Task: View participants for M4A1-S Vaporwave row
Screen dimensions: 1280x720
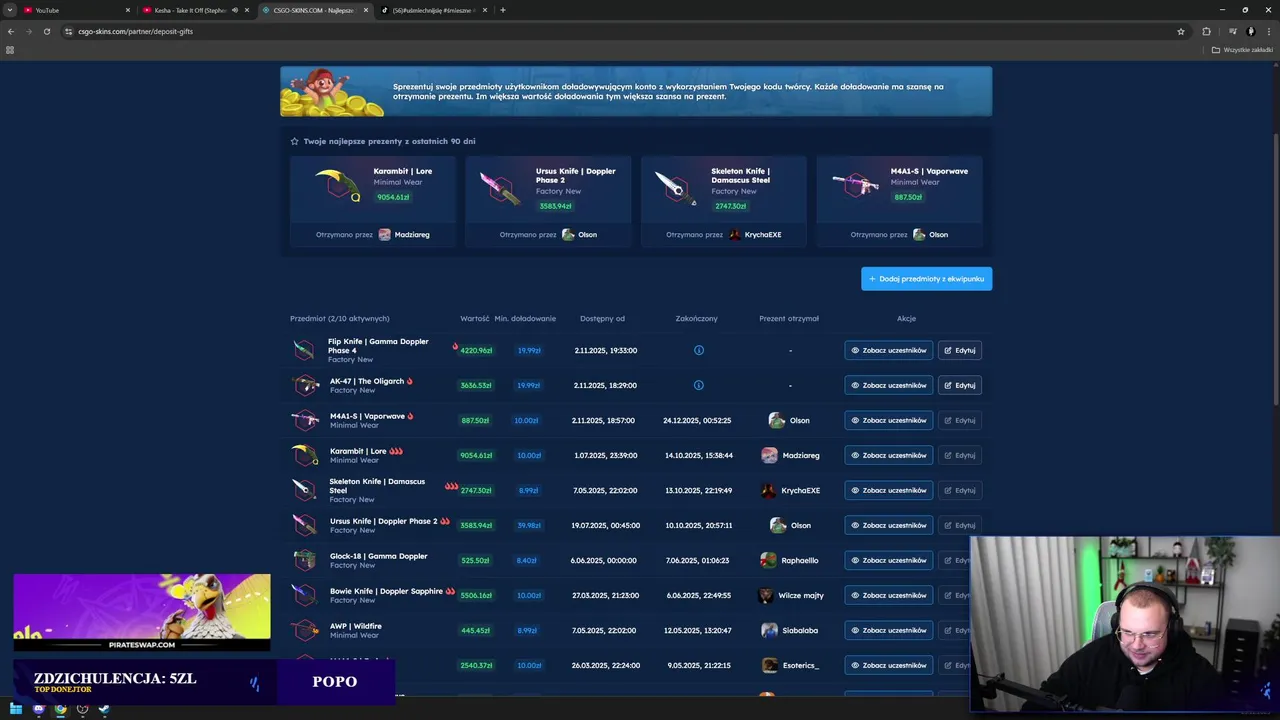Action: pyautogui.click(x=889, y=420)
